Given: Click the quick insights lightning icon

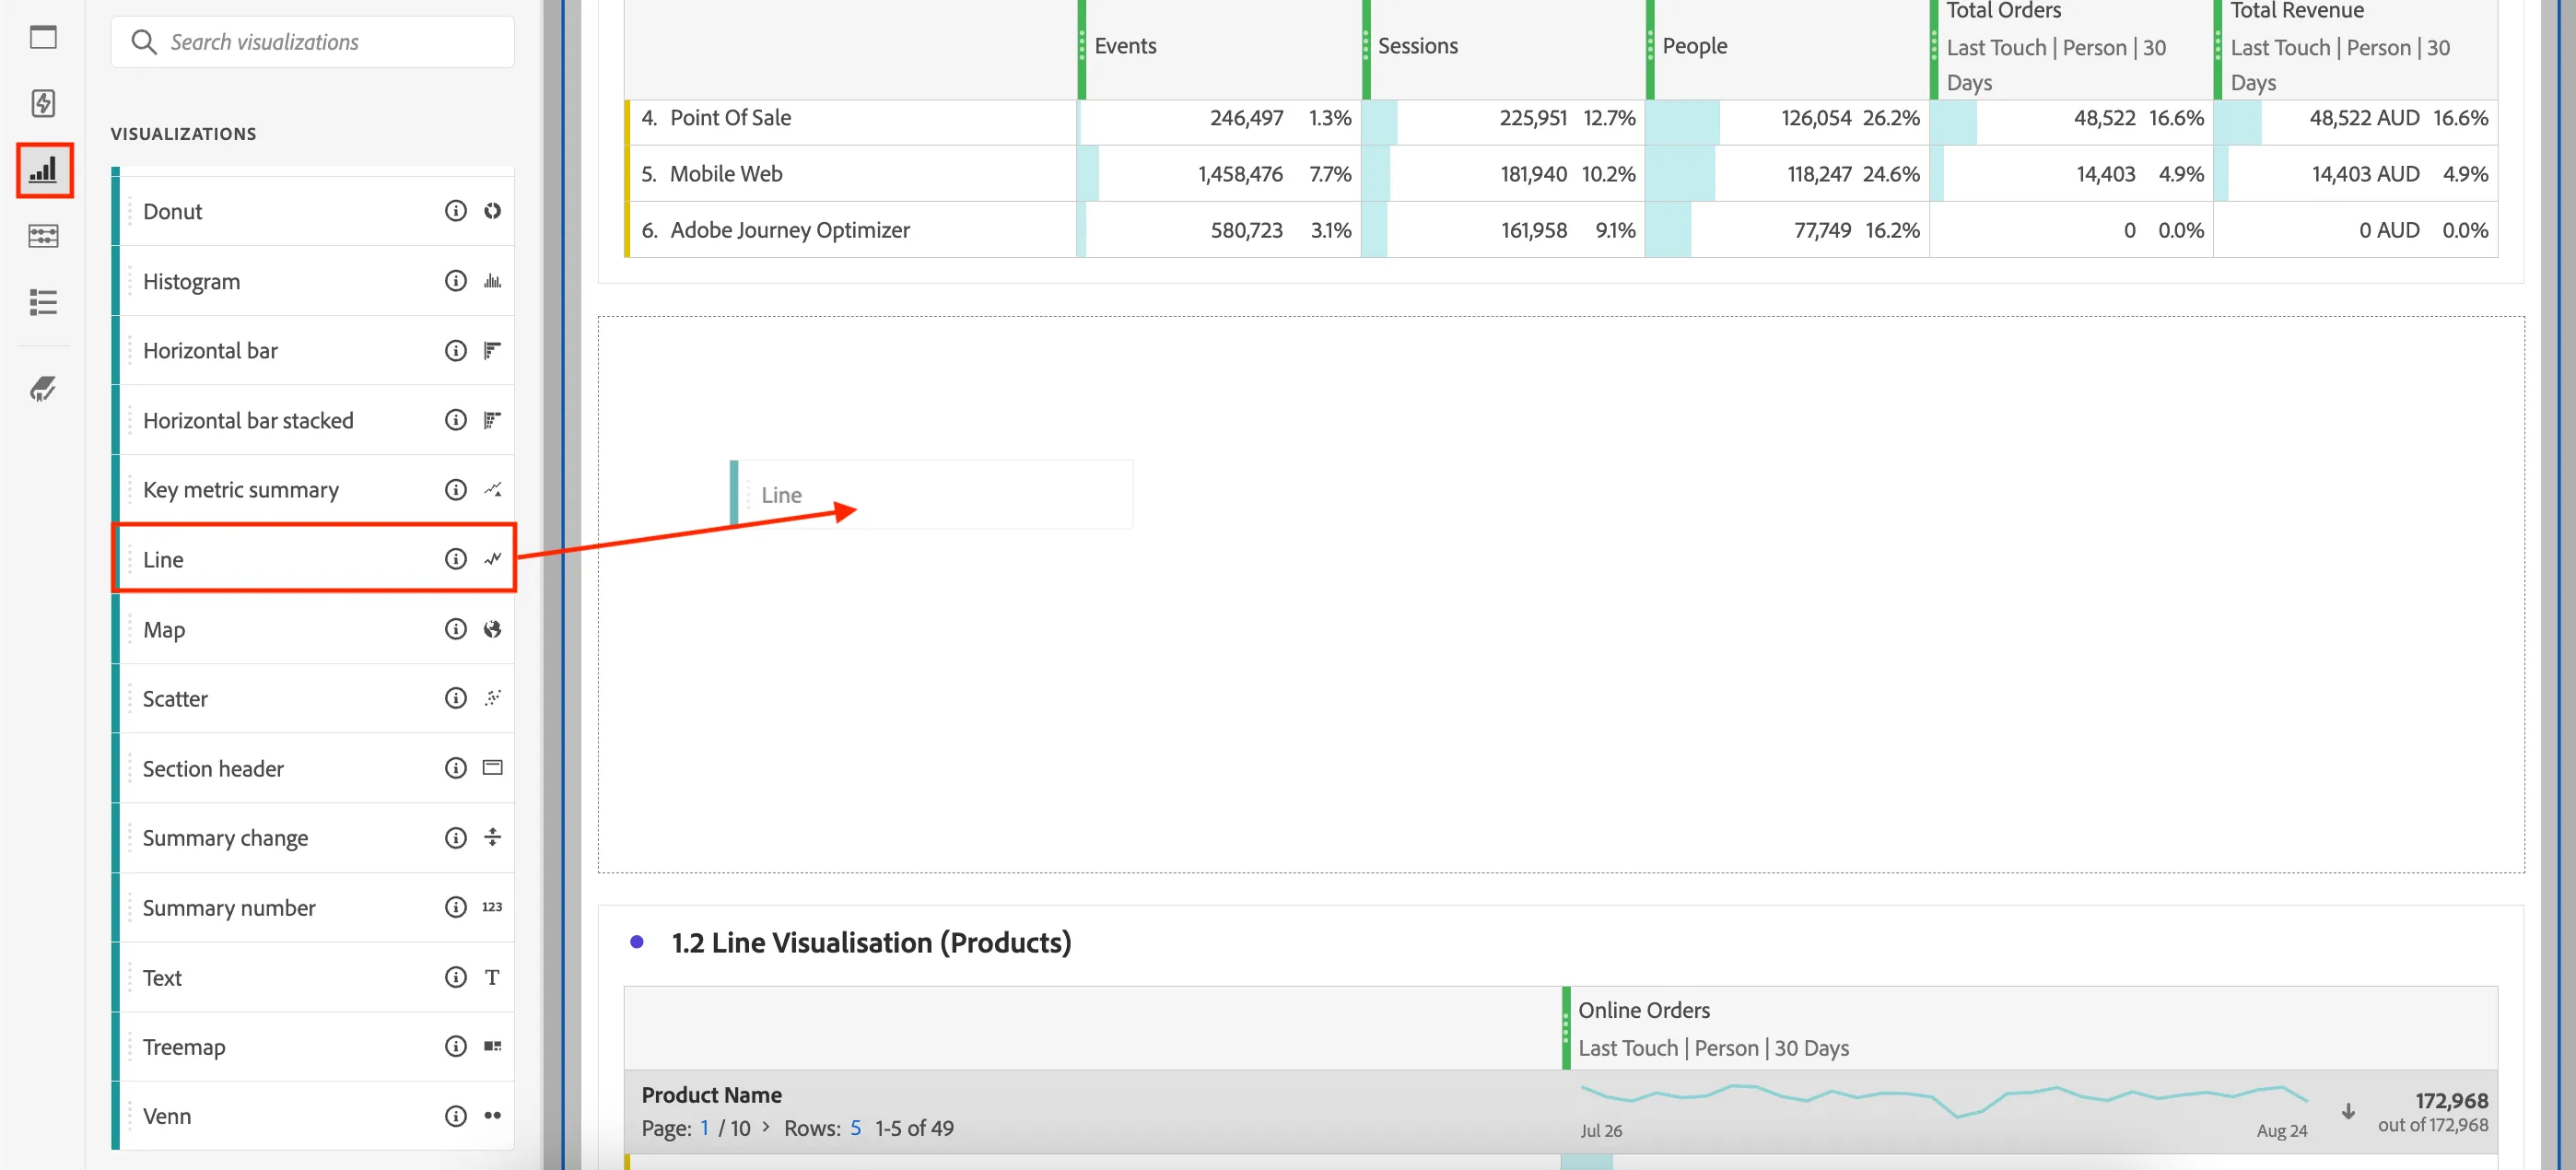Looking at the screenshot, I should coord(43,103).
